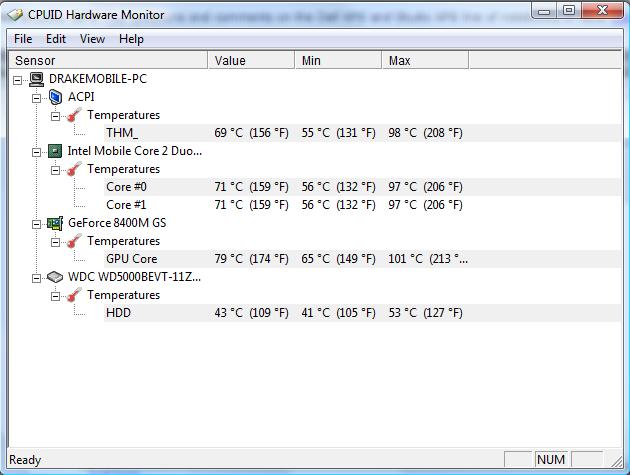Click the Max column header
Viewport: 630px width, 475px height.
(x=425, y=60)
